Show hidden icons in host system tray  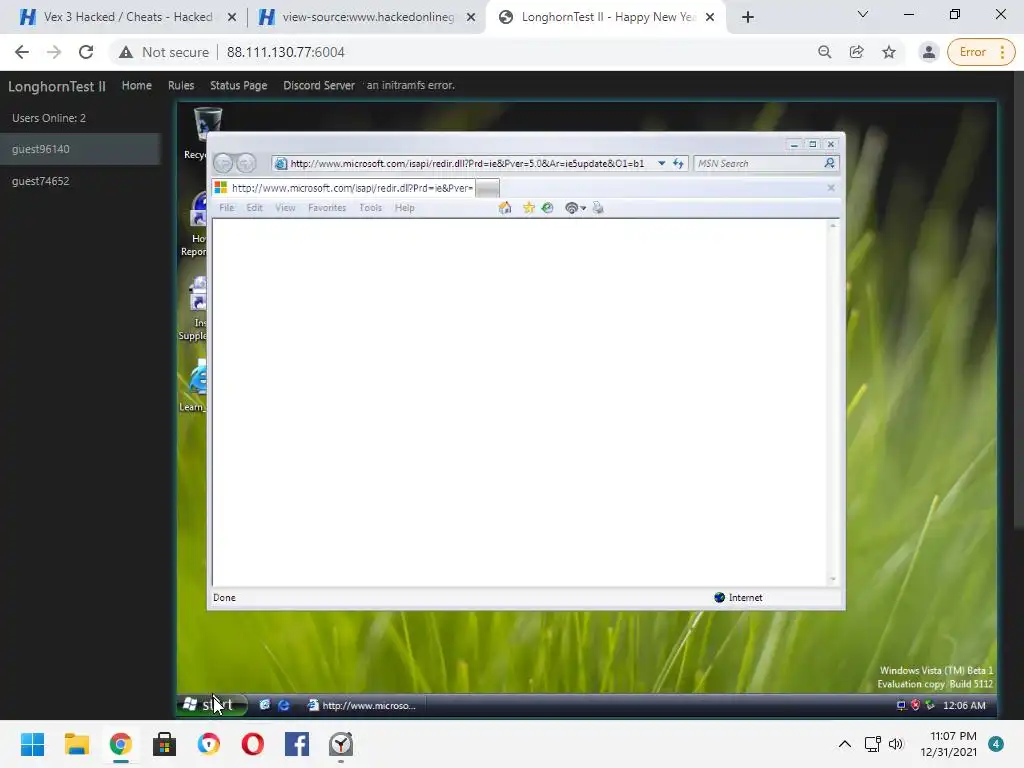click(x=844, y=744)
